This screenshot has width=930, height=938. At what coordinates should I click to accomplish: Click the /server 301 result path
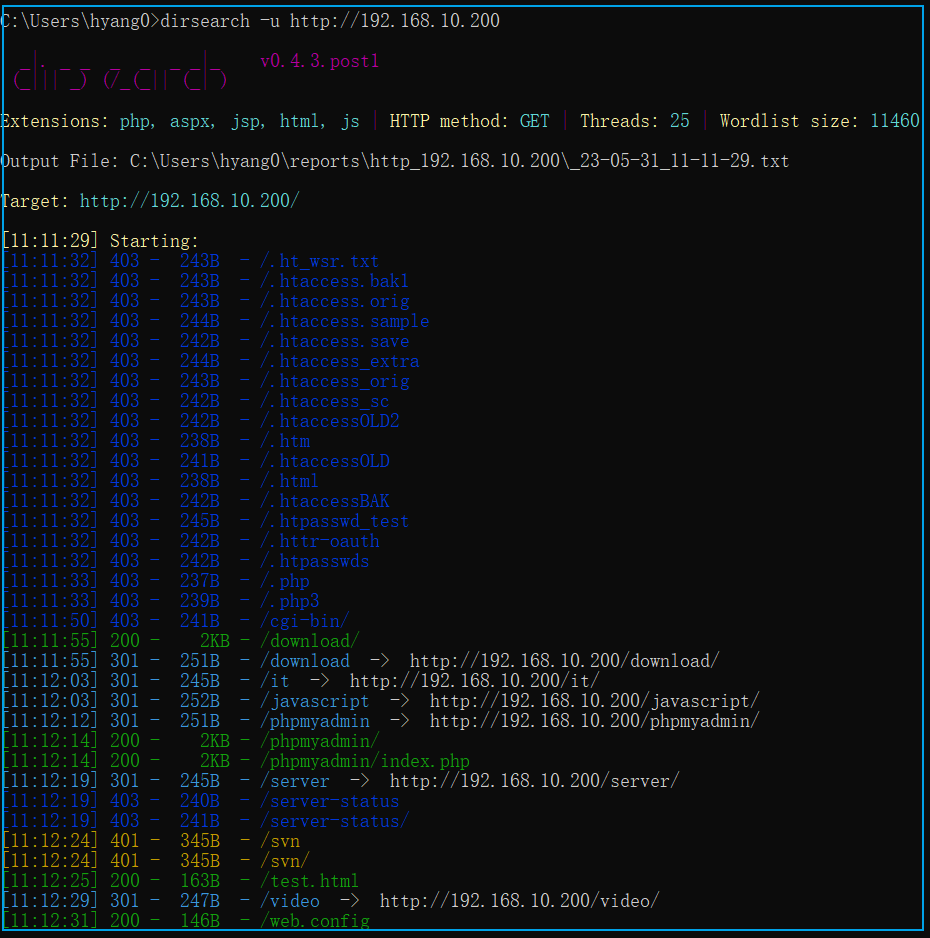tap(295, 781)
